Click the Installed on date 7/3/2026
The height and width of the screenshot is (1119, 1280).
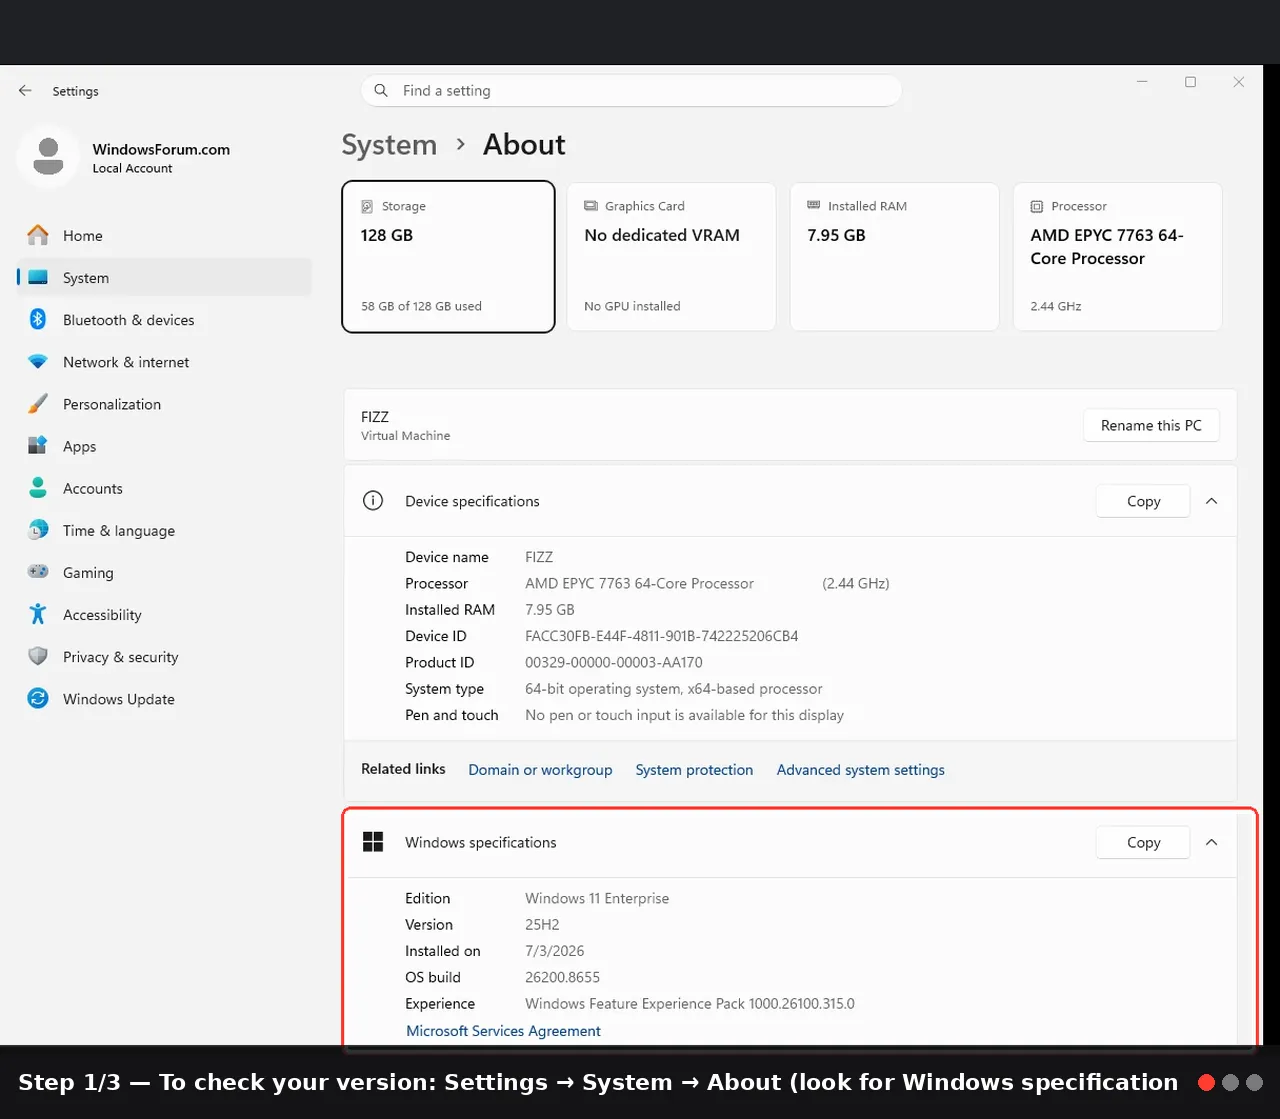pos(554,951)
